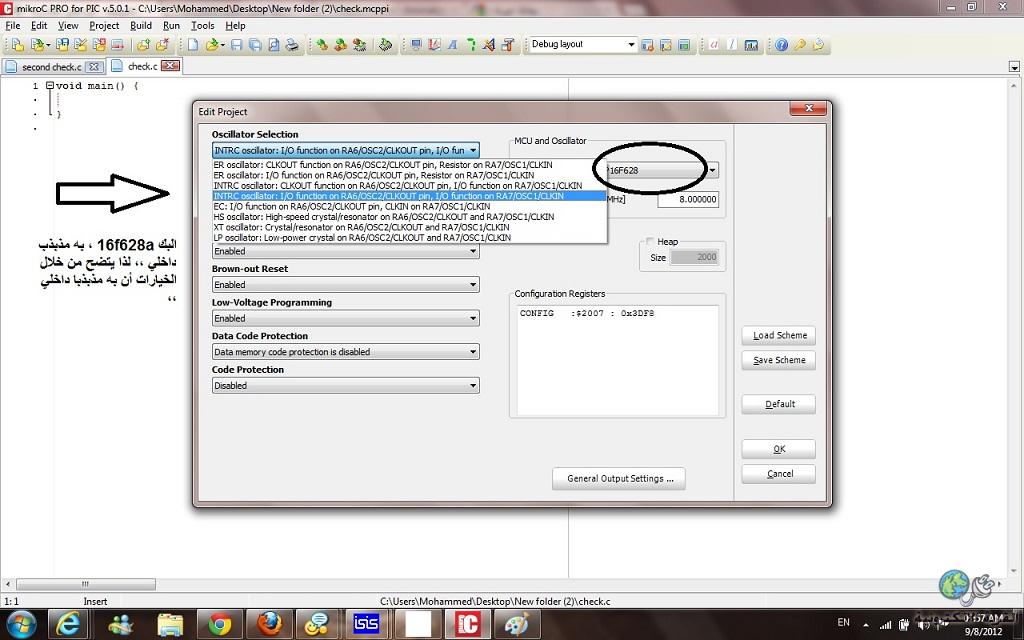Select the XT oscillator option in the list
The height and width of the screenshot is (640, 1024).
click(x=409, y=227)
